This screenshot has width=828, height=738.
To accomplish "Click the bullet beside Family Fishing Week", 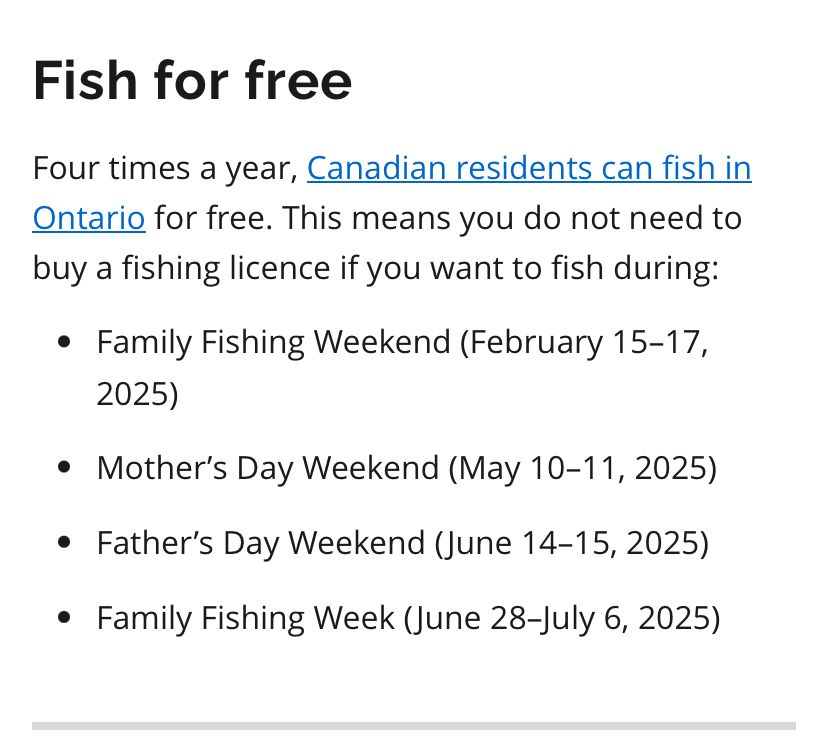I will (x=64, y=618).
